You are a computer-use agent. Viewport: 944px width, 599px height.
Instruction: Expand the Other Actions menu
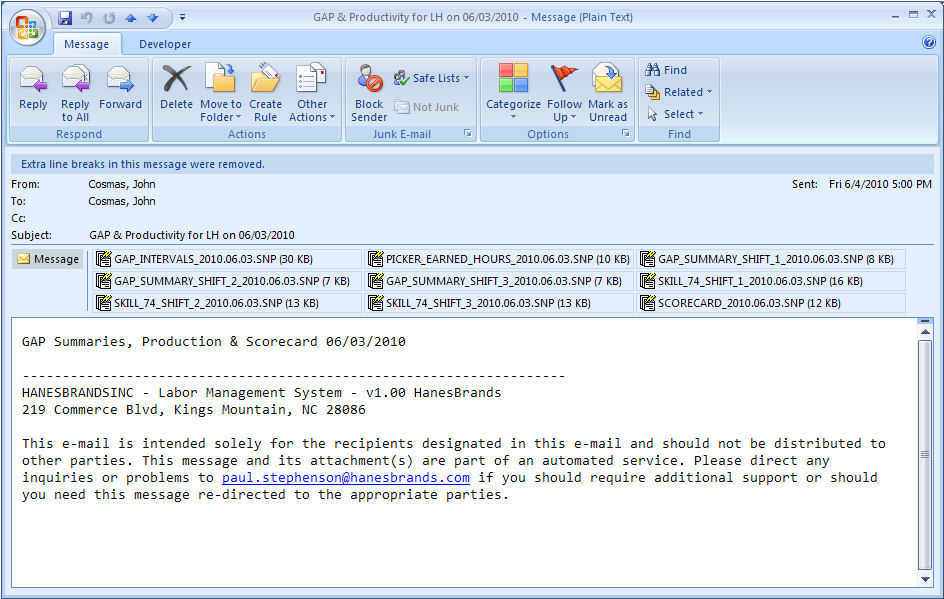pyautogui.click(x=312, y=93)
